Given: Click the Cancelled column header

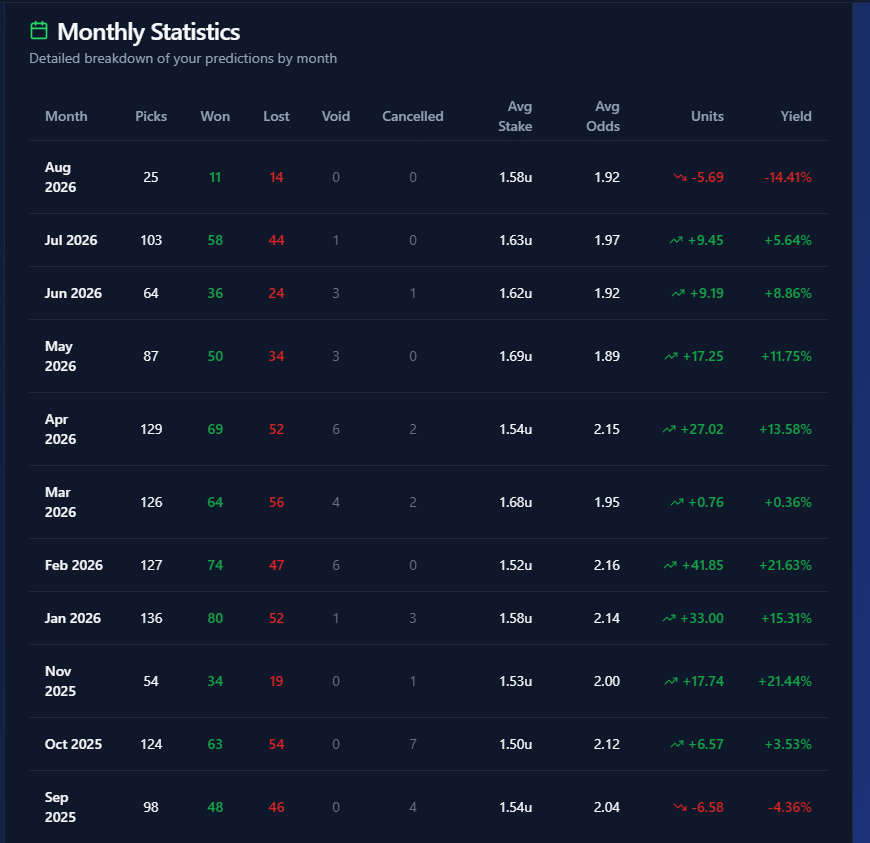Looking at the screenshot, I should 413,116.
